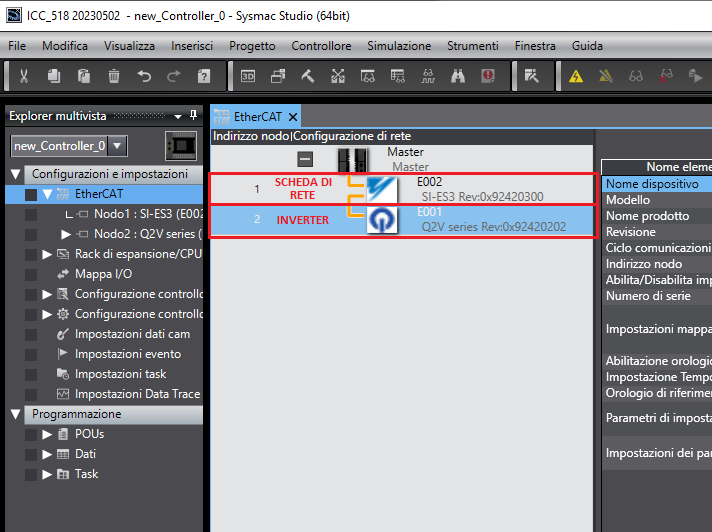
Task: Click the Cut scissors icon in toolbar
Action: tap(25, 75)
